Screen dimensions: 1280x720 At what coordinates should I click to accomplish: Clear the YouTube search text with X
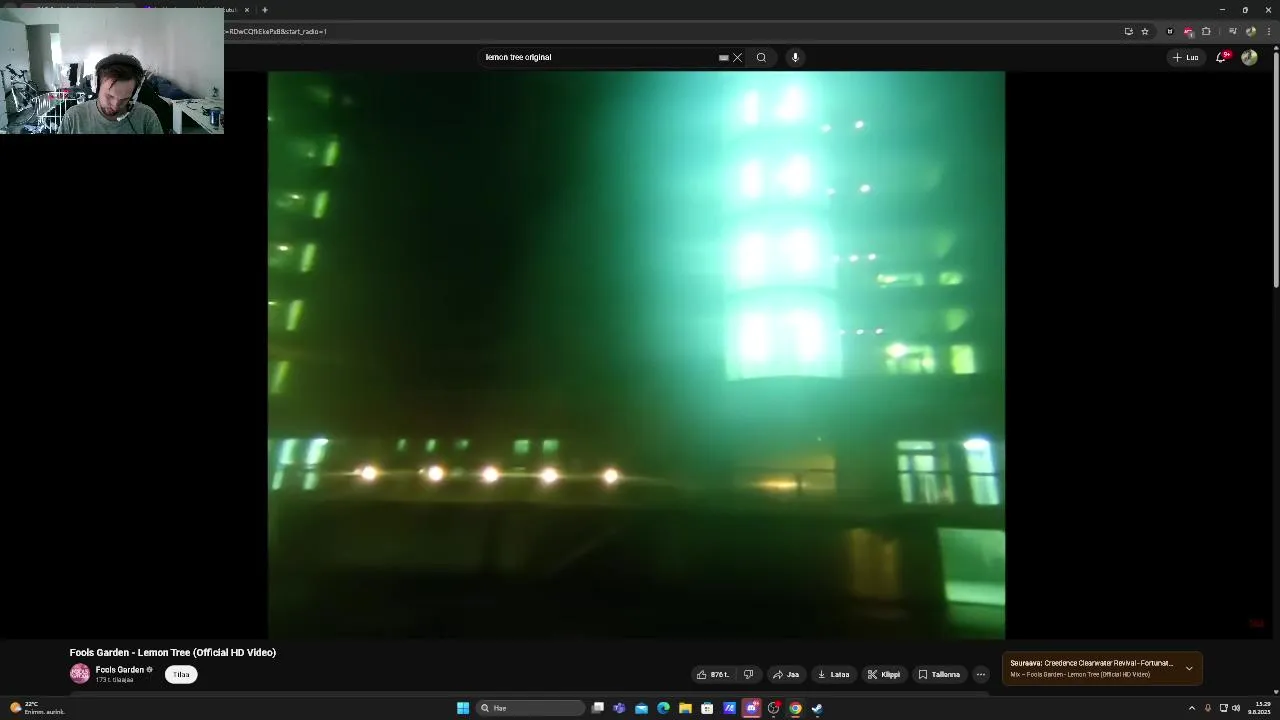coord(738,57)
